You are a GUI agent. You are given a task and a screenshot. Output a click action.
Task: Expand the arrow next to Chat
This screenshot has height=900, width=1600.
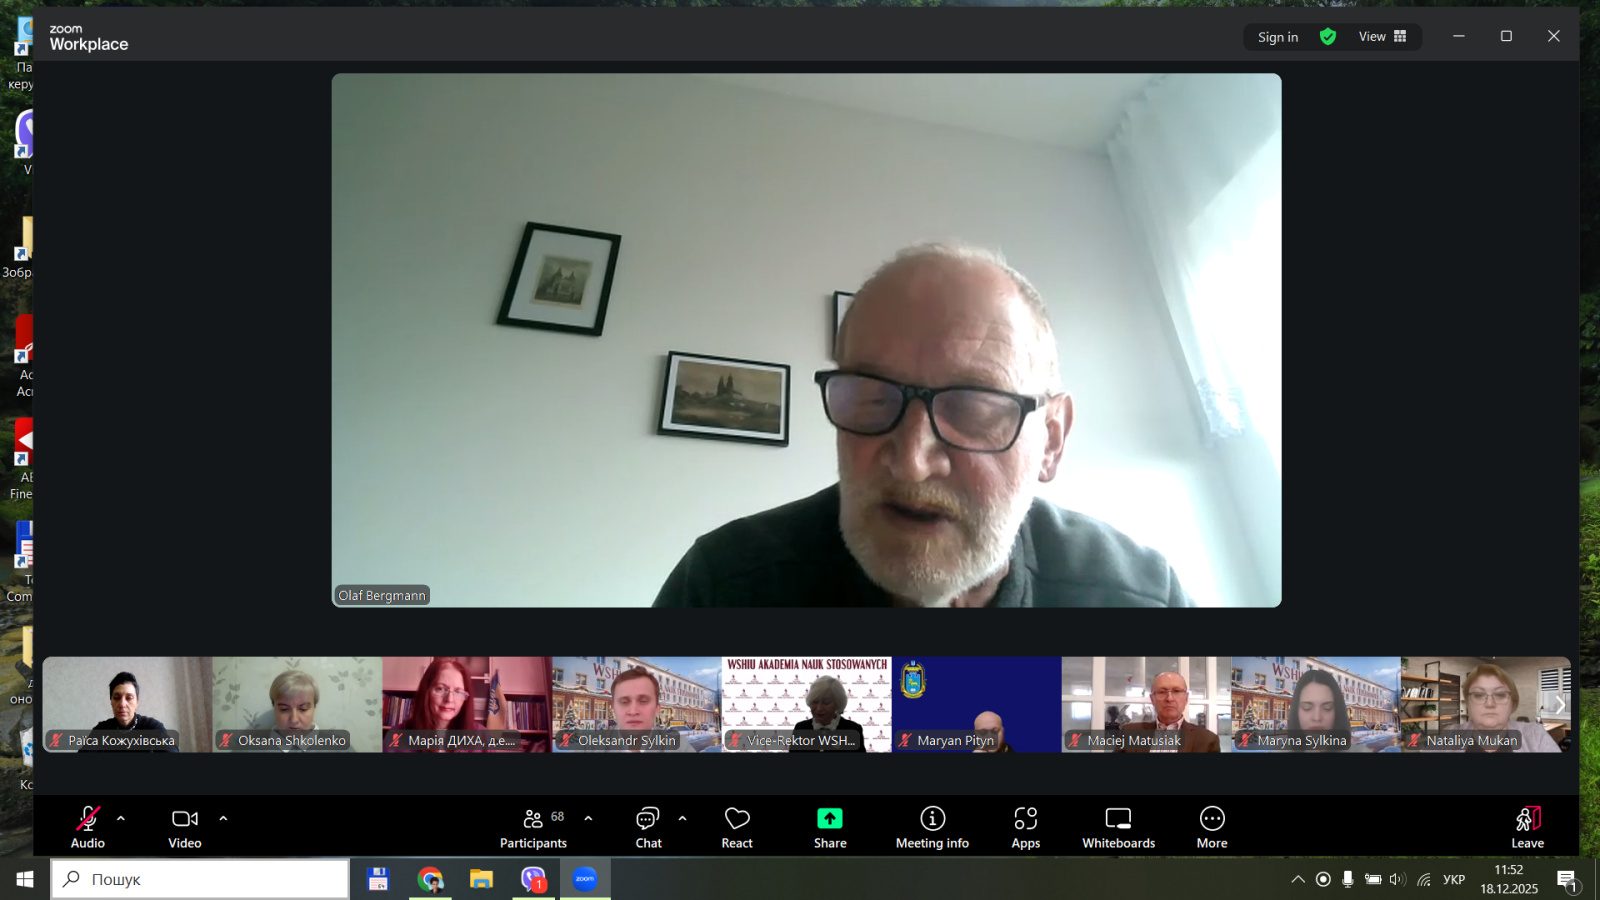point(682,818)
